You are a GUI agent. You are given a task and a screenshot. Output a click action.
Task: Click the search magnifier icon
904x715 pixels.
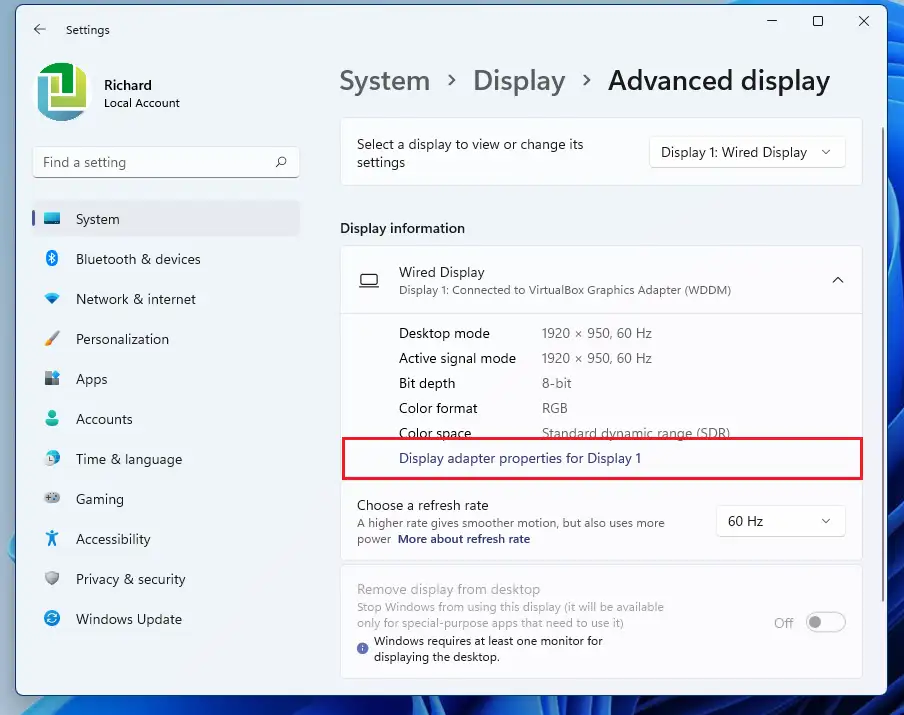pos(281,162)
